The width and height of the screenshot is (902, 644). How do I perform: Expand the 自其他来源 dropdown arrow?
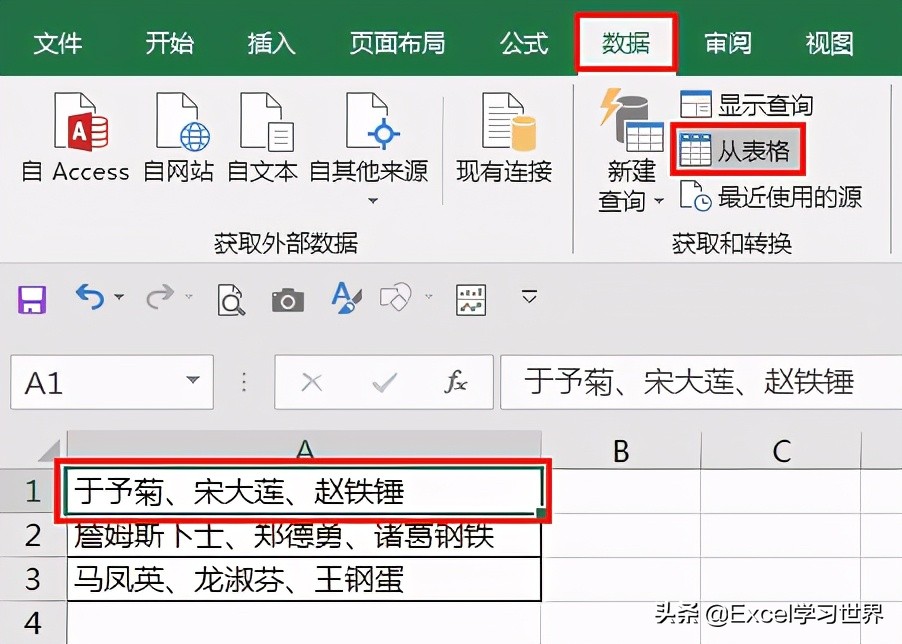point(373,200)
